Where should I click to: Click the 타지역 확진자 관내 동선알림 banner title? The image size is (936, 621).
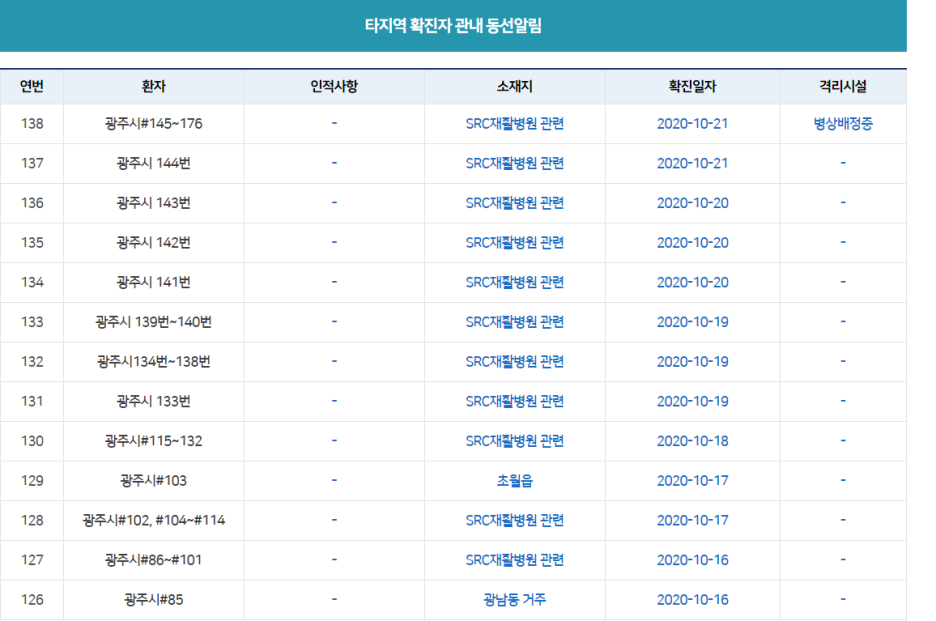pos(453,26)
